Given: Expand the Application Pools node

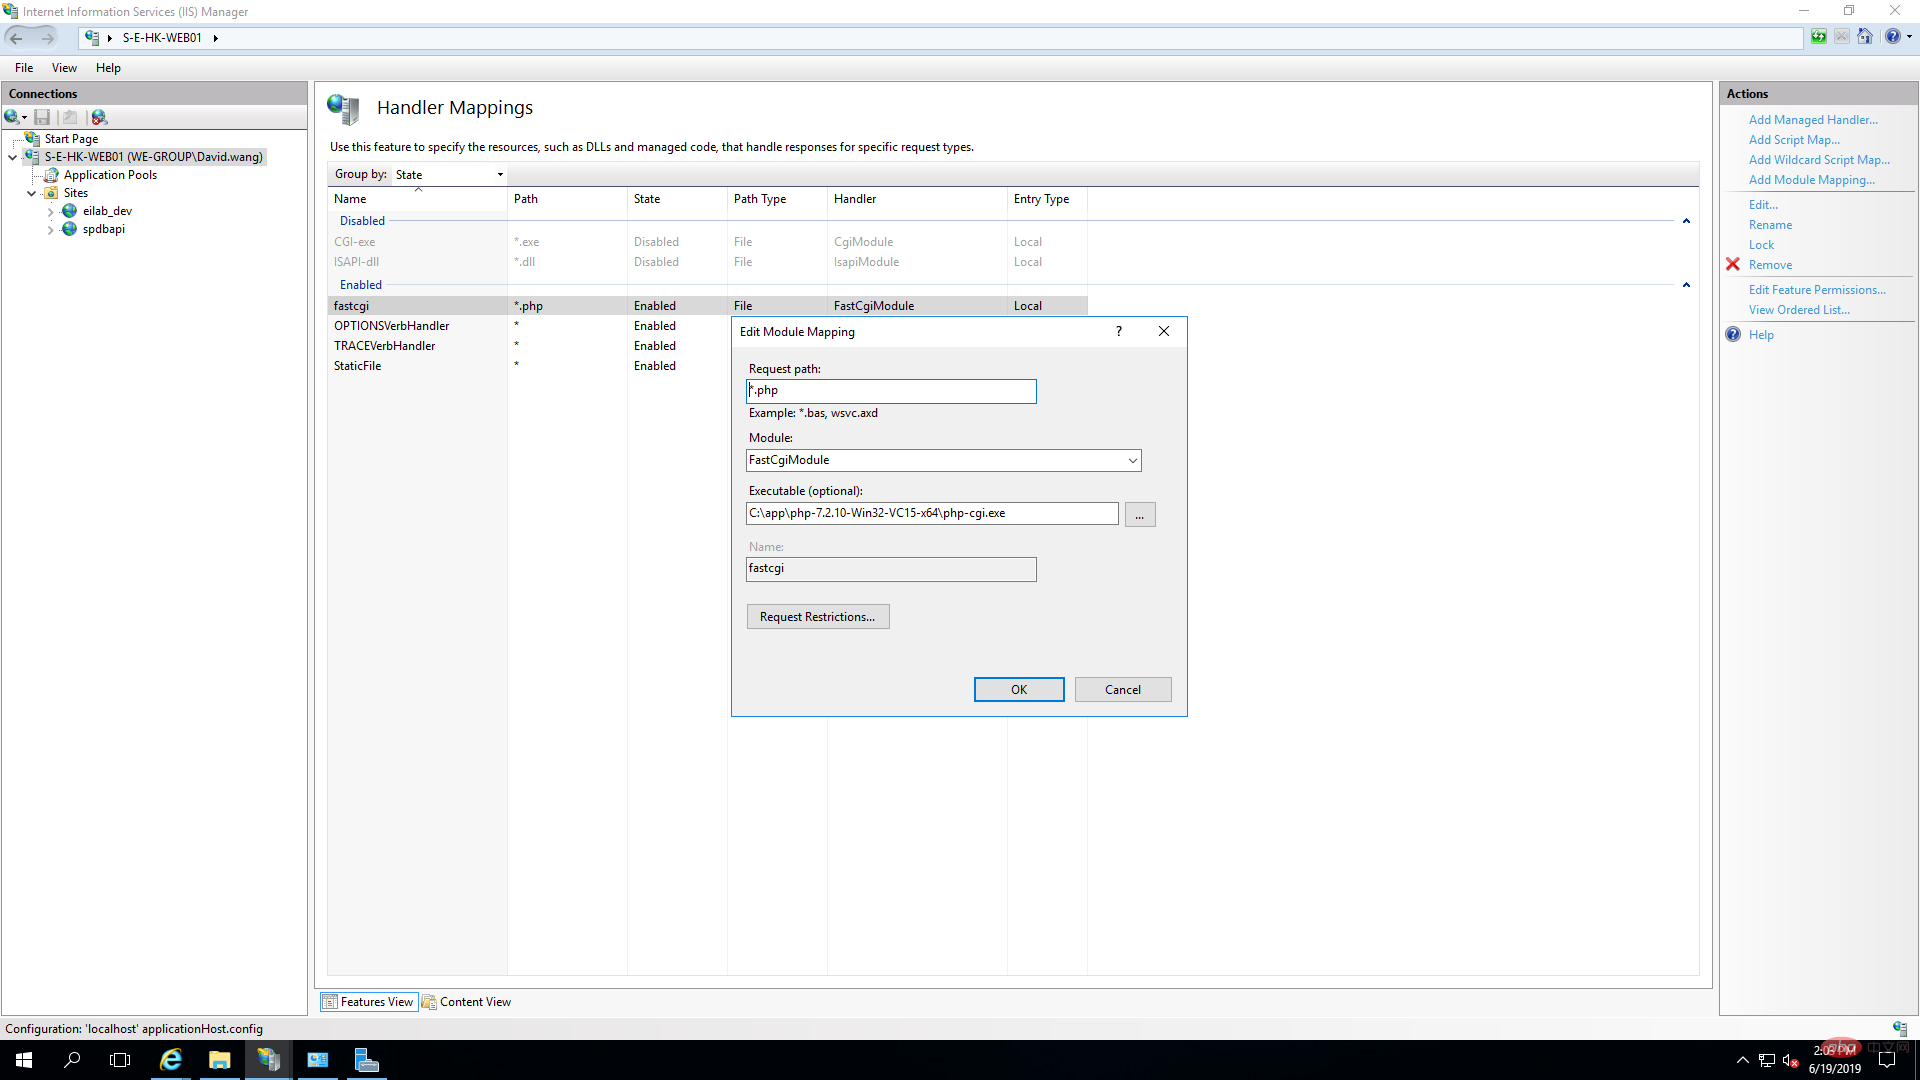Looking at the screenshot, I should coord(109,174).
